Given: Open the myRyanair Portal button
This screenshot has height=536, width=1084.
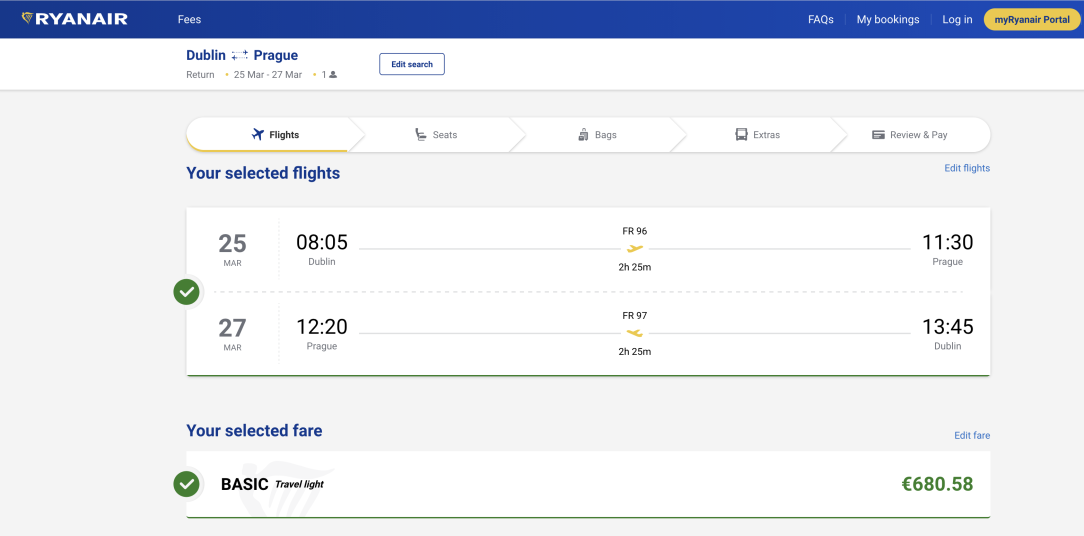Looking at the screenshot, I should (x=1032, y=19).
